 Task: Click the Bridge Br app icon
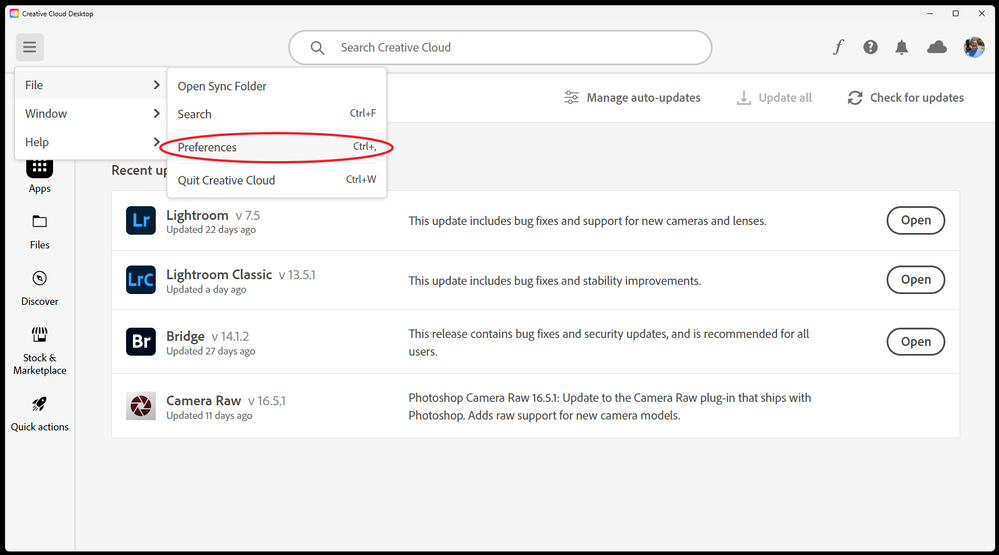click(141, 342)
